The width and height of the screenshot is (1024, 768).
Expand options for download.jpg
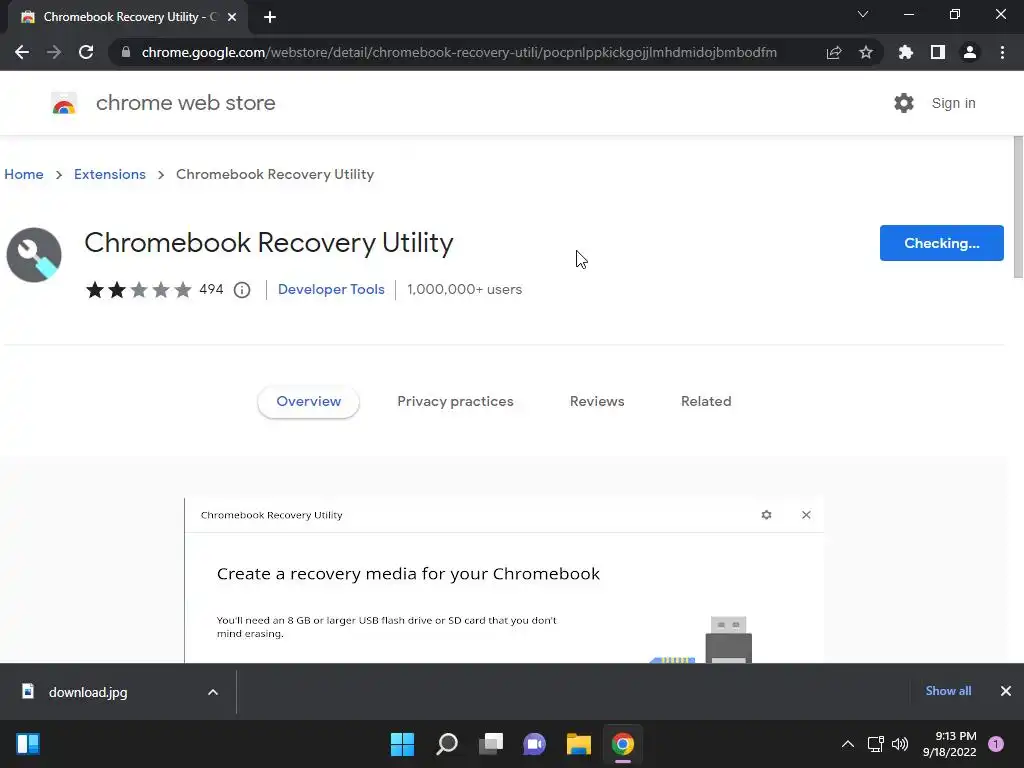point(213,692)
